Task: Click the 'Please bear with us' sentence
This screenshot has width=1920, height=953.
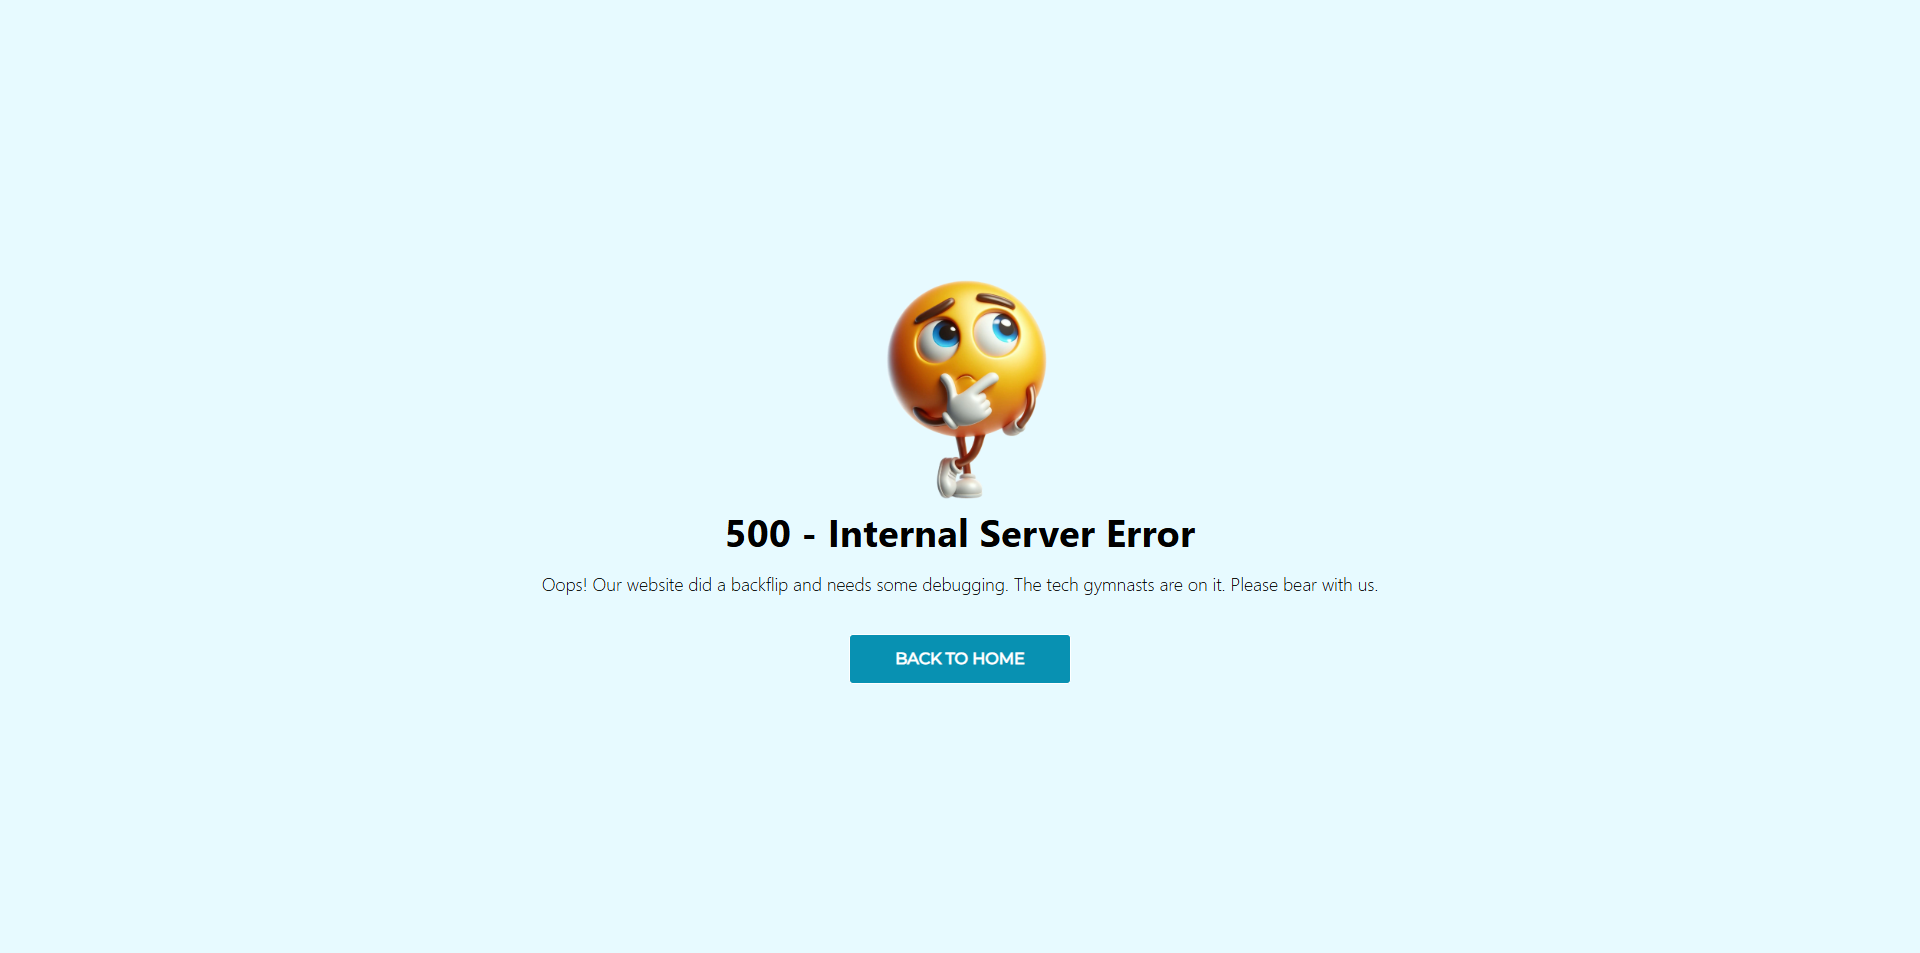Action: click(1304, 585)
